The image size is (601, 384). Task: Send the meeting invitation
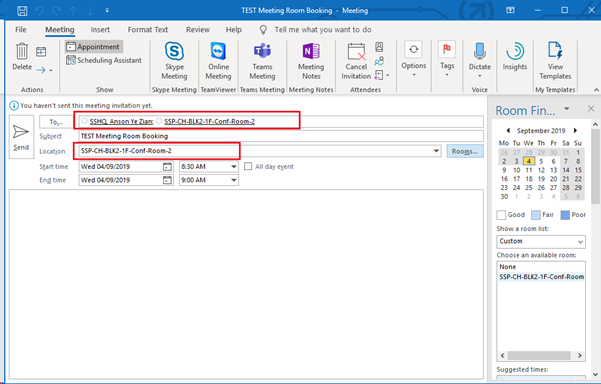21,137
